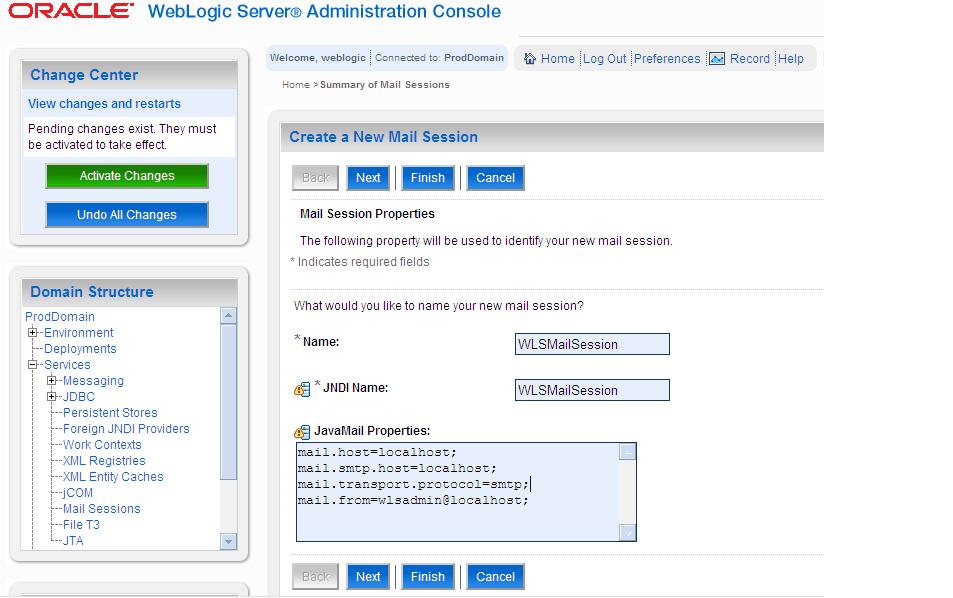Click the Create a New Mail Session title

click(x=384, y=137)
